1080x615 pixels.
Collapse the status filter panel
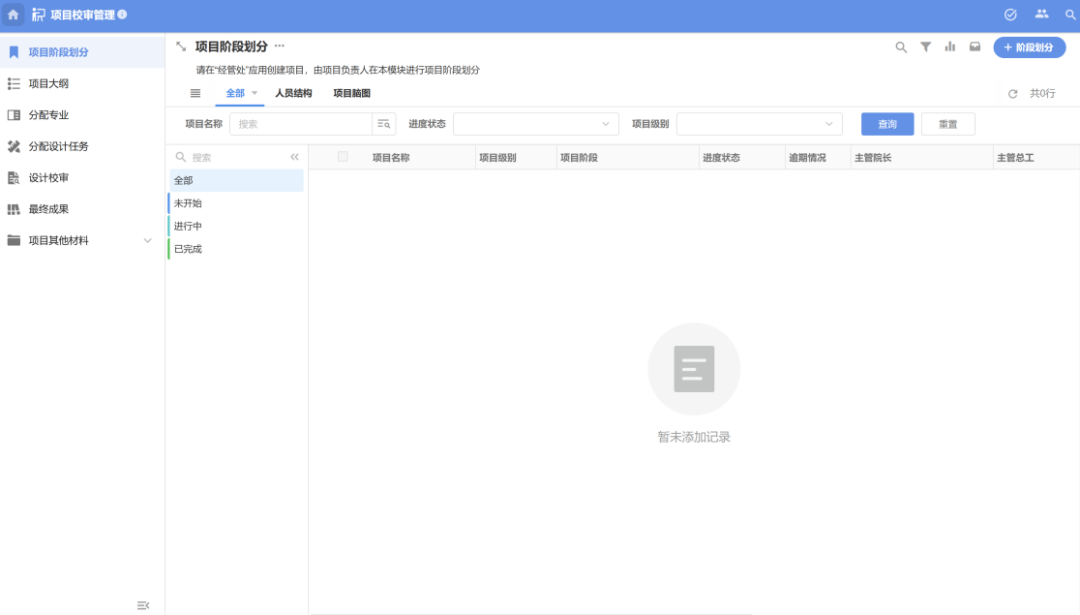[x=294, y=157]
